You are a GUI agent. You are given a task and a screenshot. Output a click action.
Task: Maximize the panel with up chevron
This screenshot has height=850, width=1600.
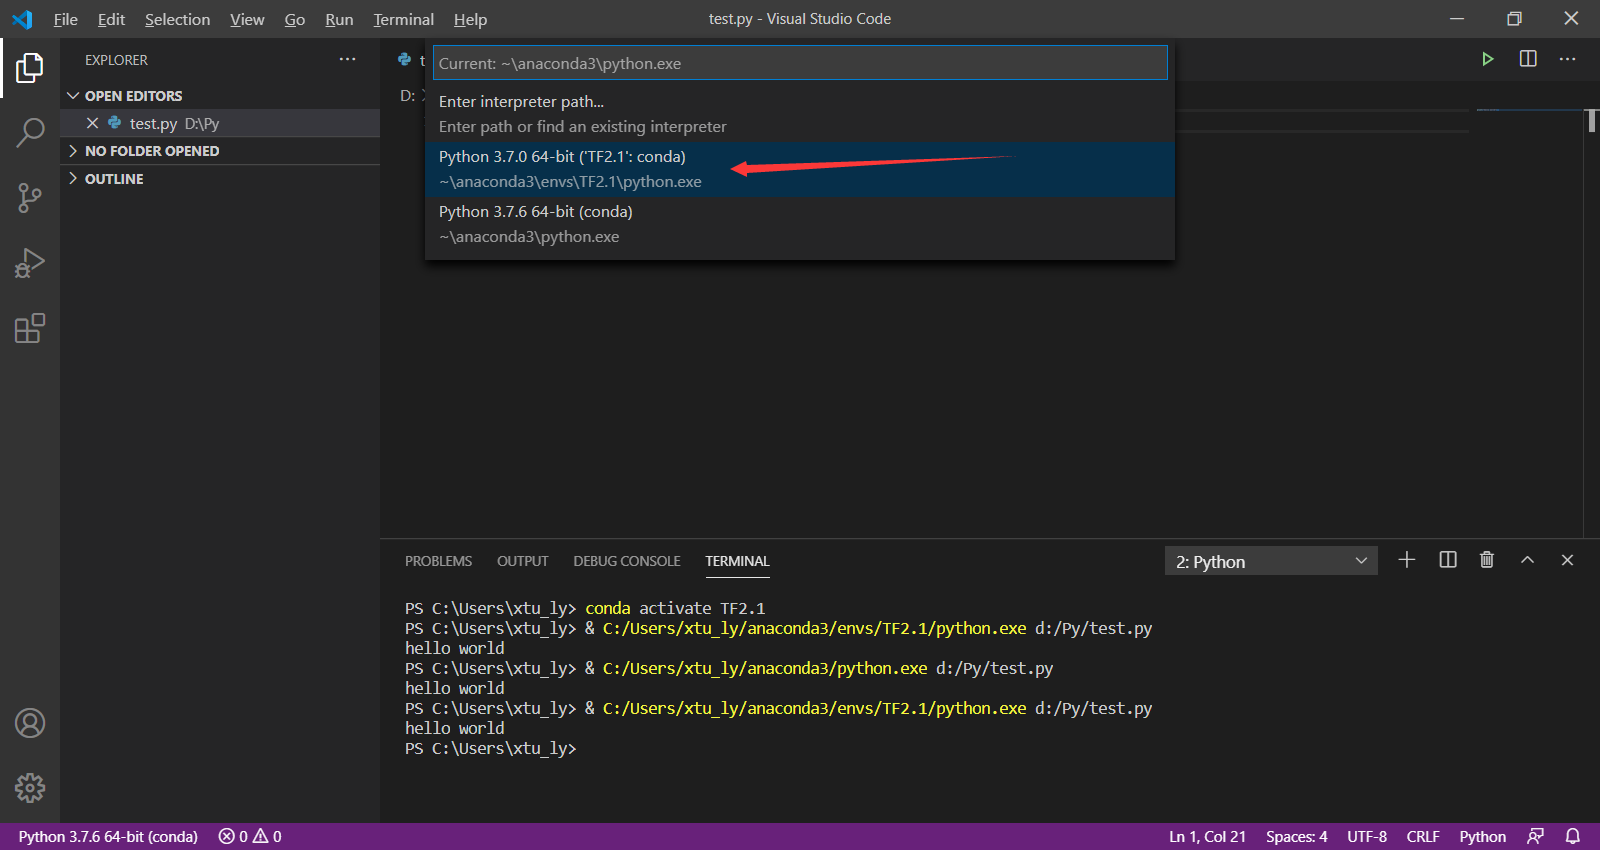click(1527, 560)
